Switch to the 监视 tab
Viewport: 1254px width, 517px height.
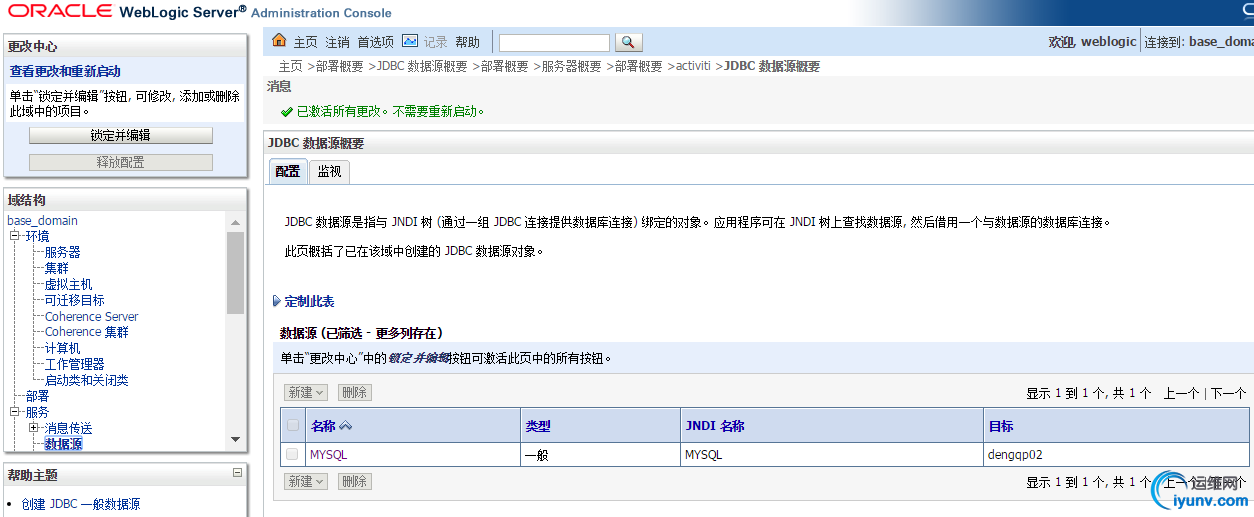coord(329,171)
